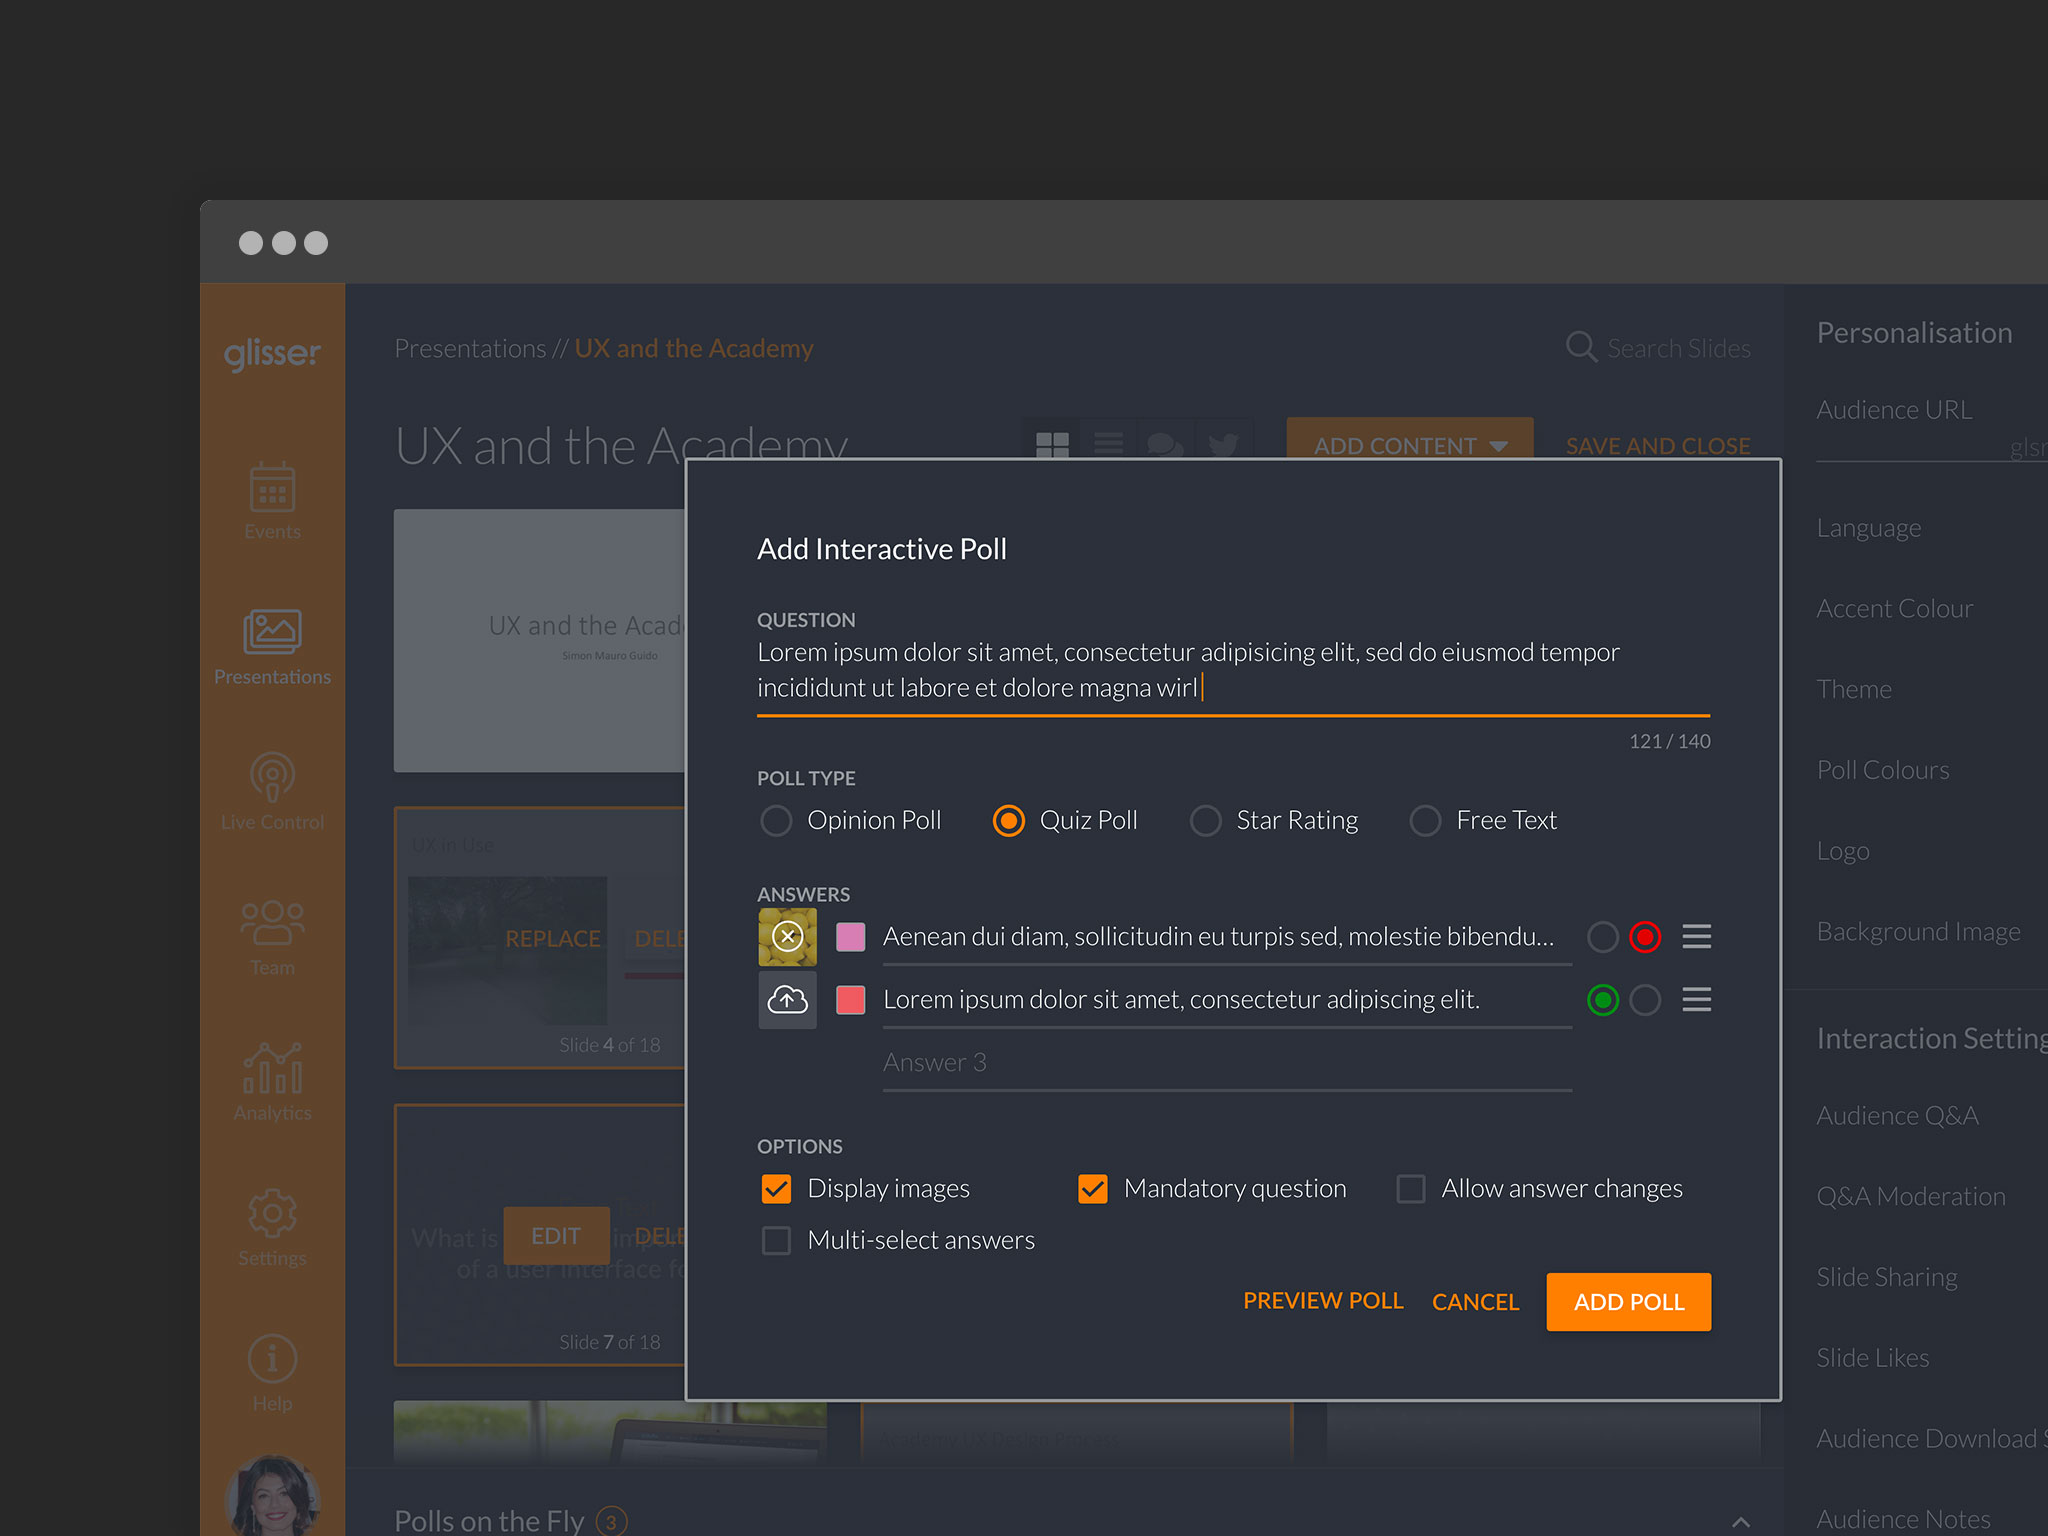Select the UX and the Academy title slide thumbnail
The width and height of the screenshot is (2048, 1536).
[x=540, y=640]
